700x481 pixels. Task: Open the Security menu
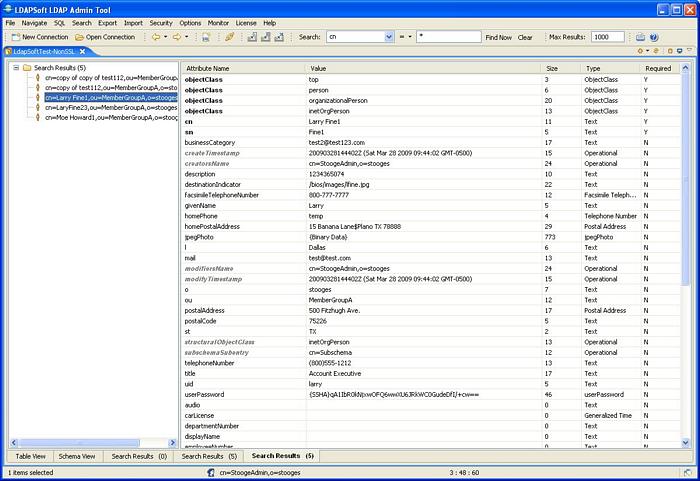click(161, 22)
